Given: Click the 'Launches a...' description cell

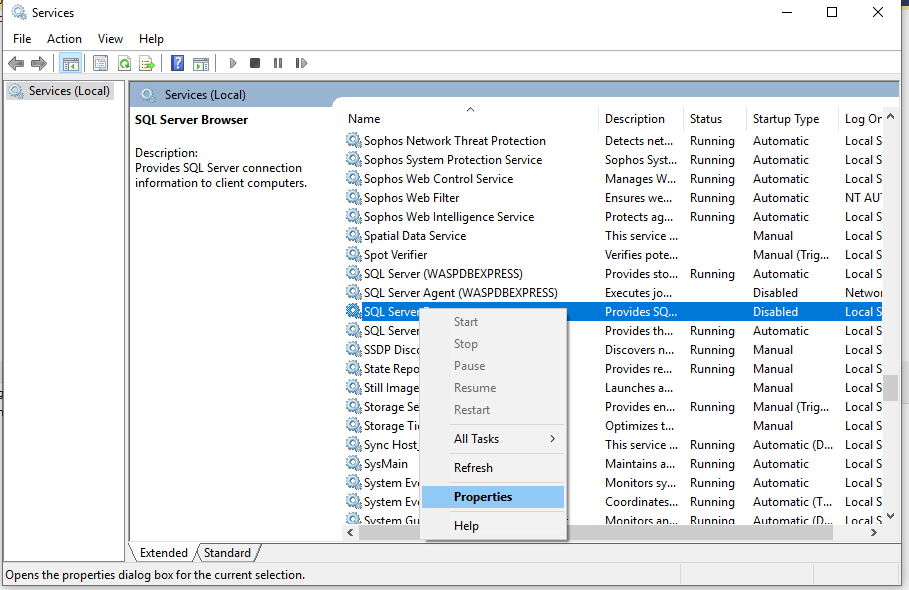Looking at the screenshot, I should [639, 388].
